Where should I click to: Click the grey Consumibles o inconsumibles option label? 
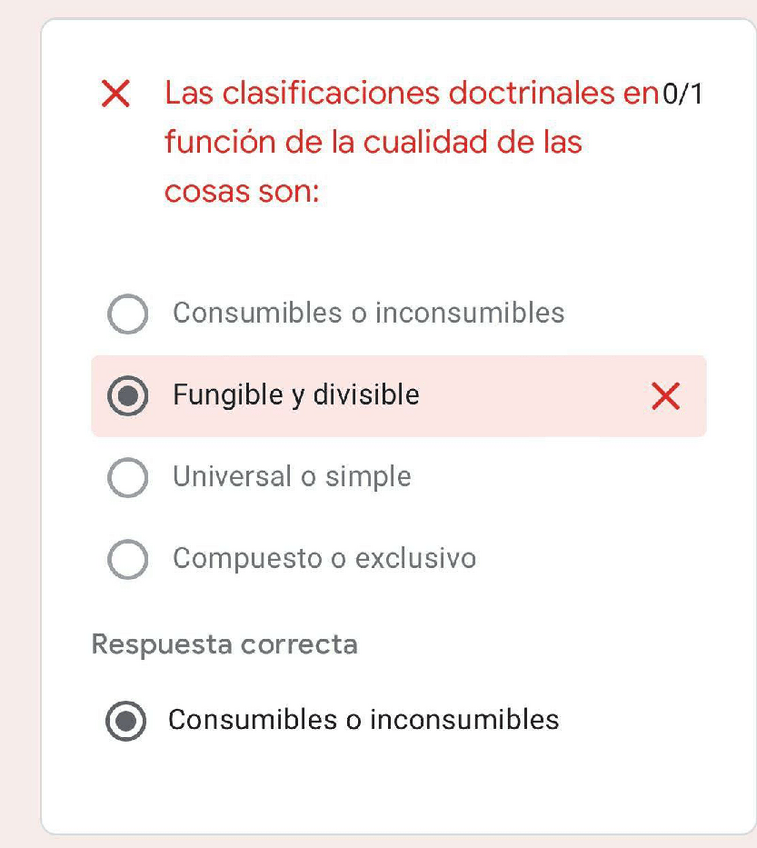pos(368,313)
